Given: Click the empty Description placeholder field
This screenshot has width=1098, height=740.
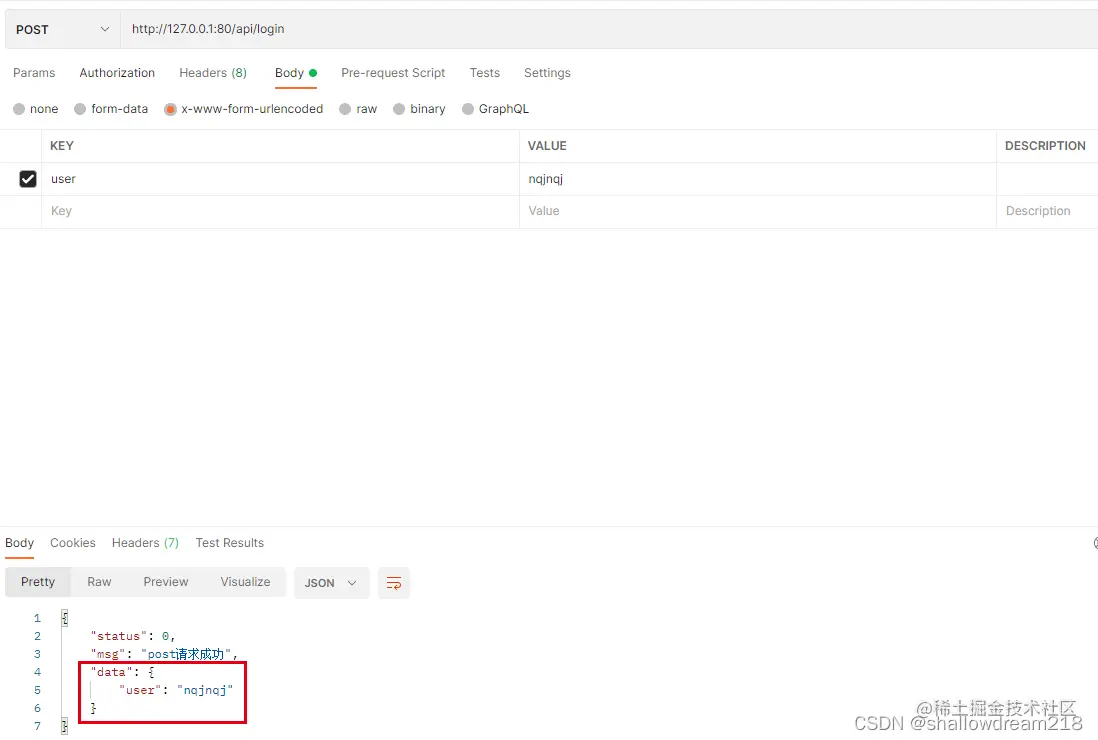Looking at the screenshot, I should pos(1047,211).
